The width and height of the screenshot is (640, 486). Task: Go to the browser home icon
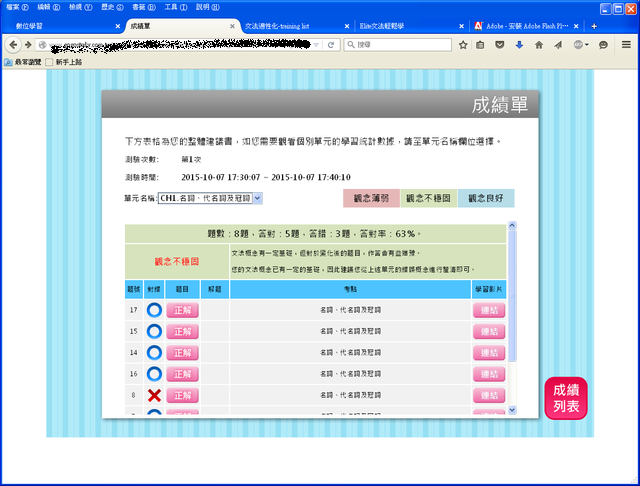540,45
